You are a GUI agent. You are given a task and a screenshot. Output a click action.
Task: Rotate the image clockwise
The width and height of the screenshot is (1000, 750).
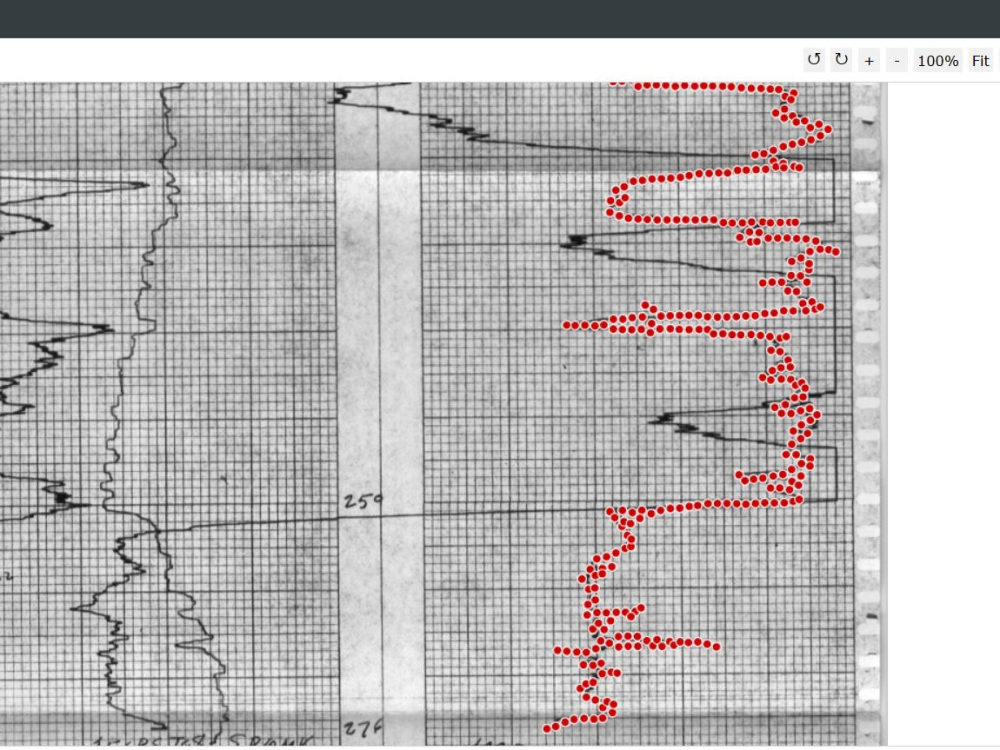(x=842, y=61)
